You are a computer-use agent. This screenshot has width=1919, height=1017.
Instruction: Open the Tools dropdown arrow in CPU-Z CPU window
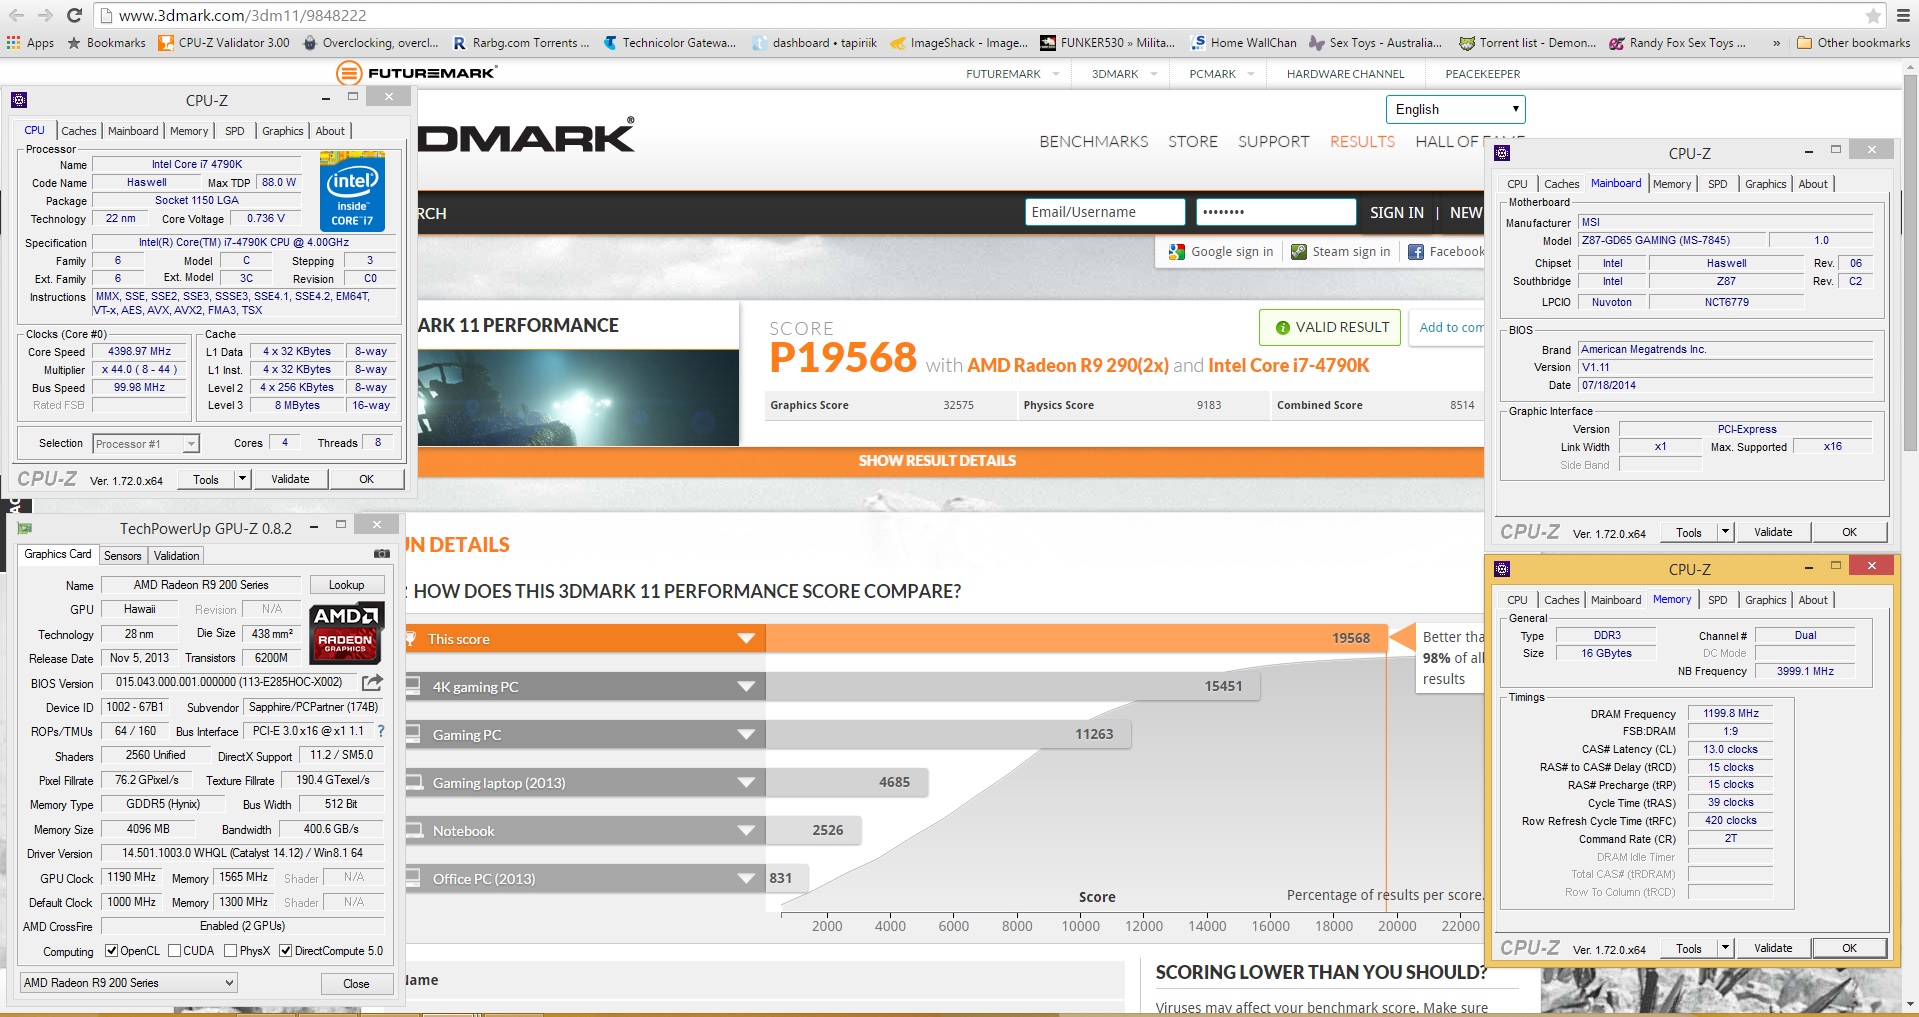(x=242, y=479)
